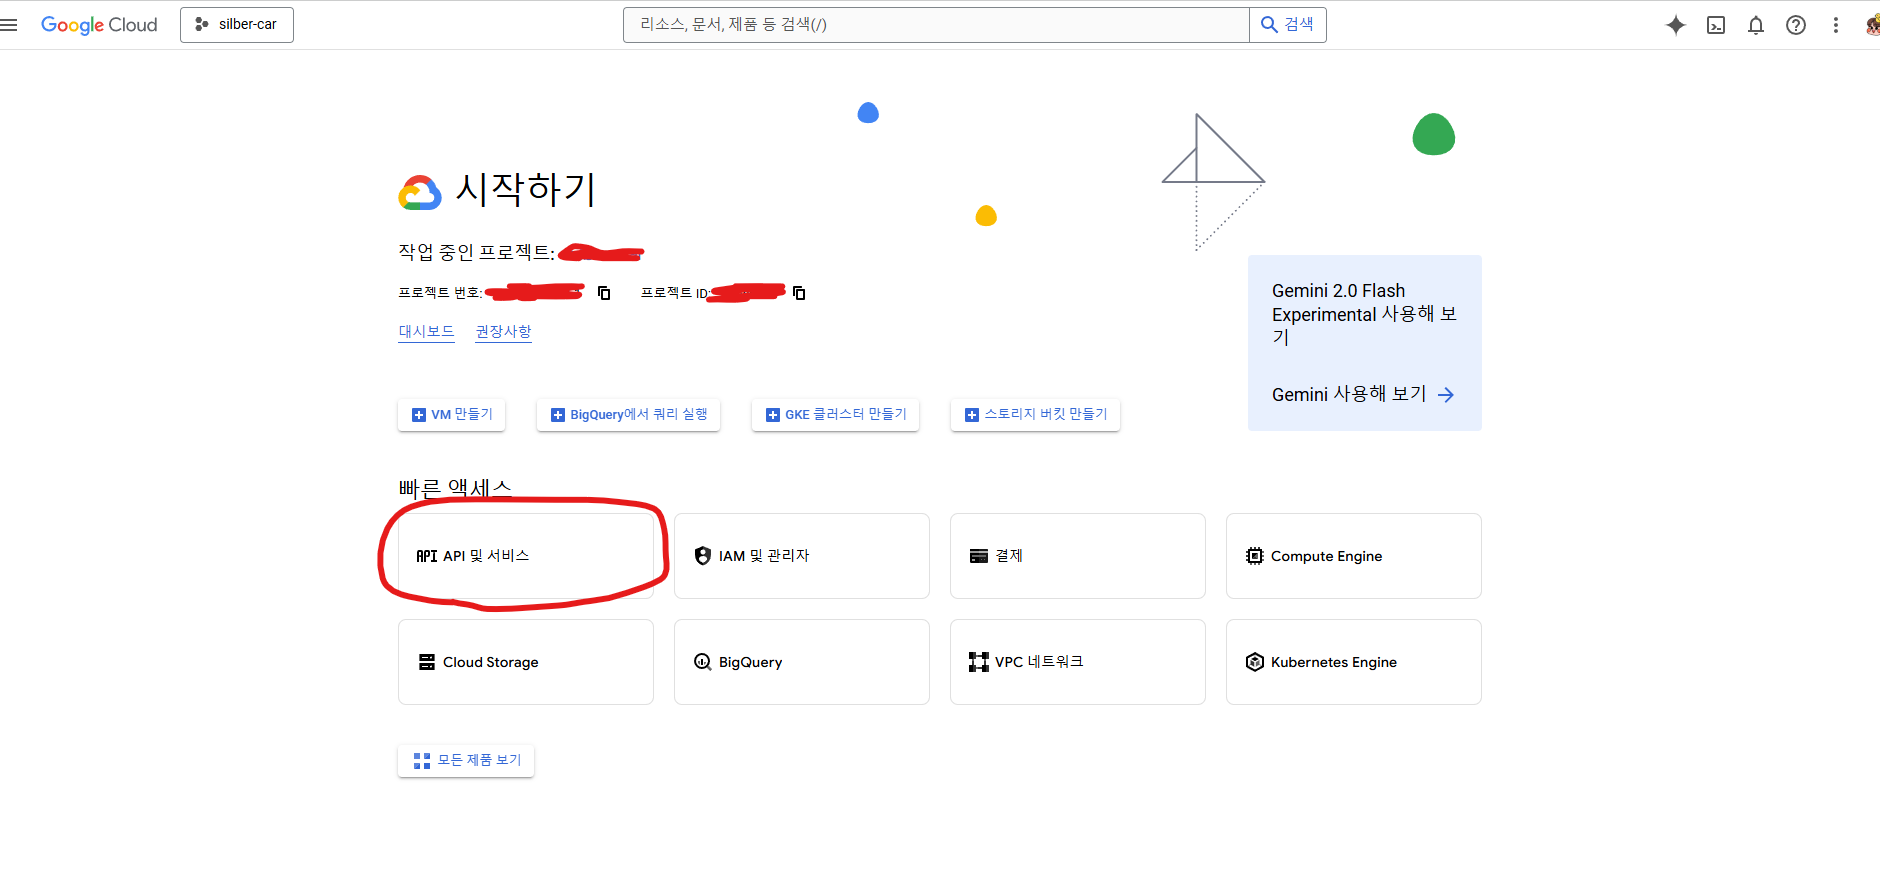Click the Kubernetes Engine hexagon icon
This screenshot has height=877, width=1880.
click(1255, 662)
